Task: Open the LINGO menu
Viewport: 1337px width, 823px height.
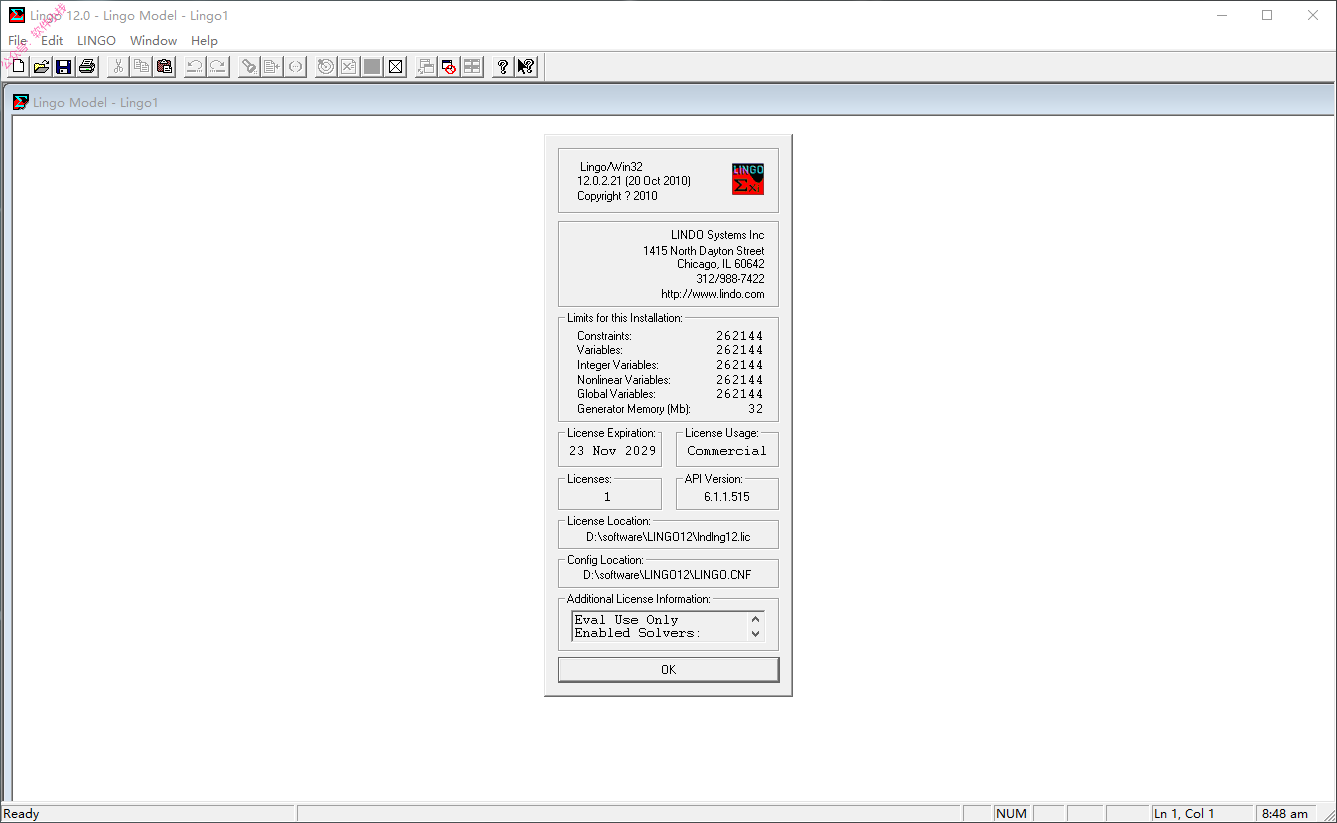Action: click(96, 41)
